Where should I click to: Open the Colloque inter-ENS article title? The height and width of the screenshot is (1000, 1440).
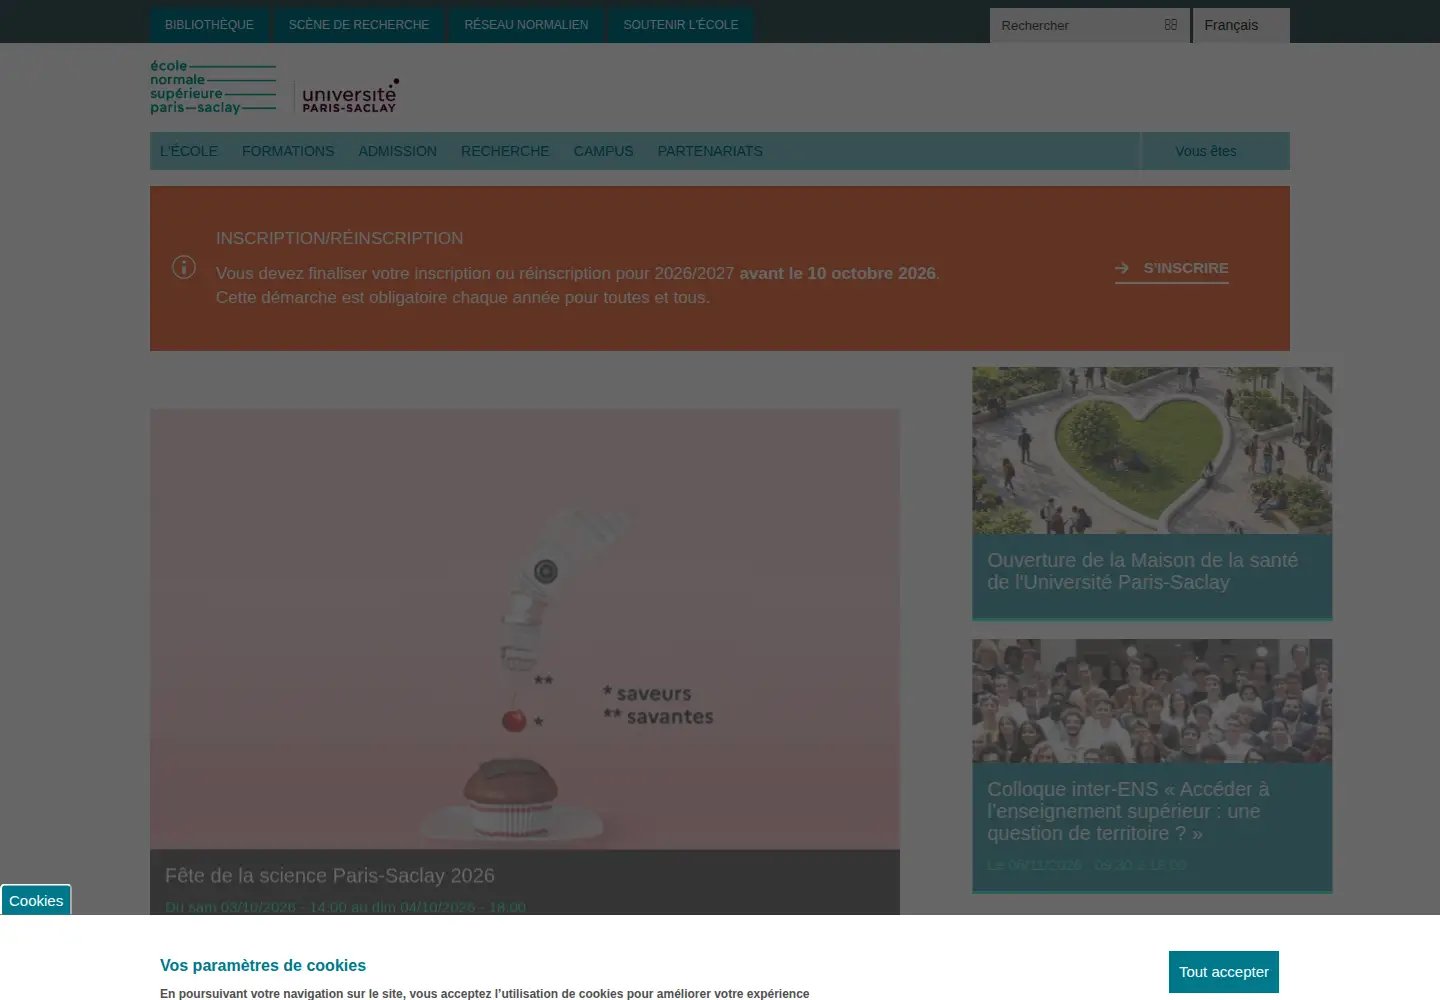(x=1128, y=811)
